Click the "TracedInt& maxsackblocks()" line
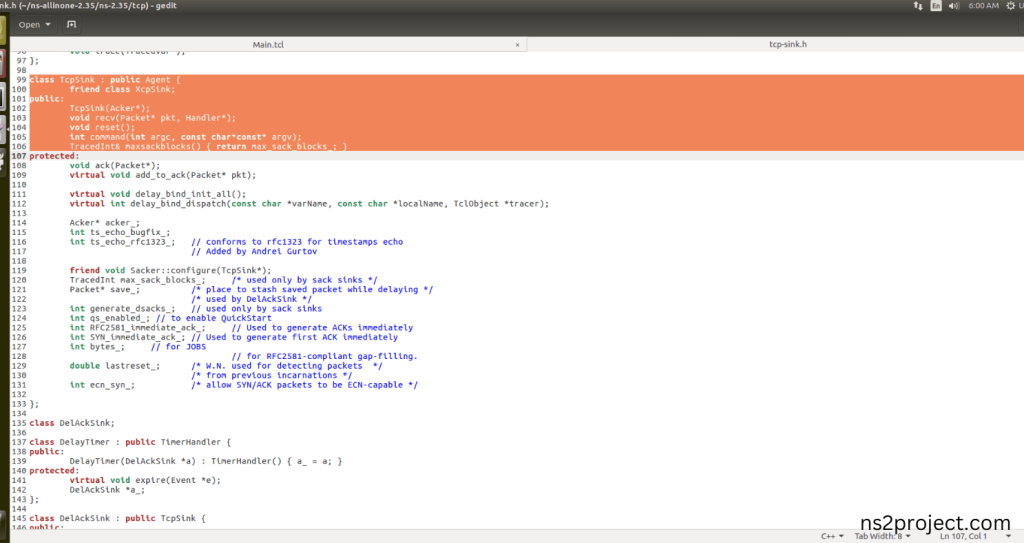The width and height of the screenshot is (1024, 543). (208, 146)
